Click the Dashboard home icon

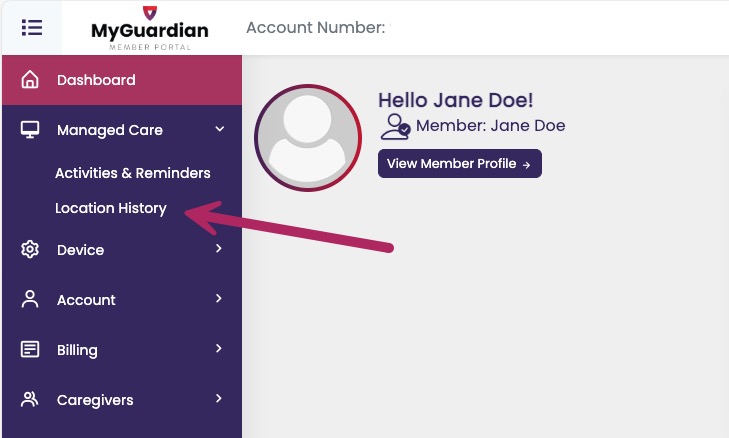coord(30,80)
